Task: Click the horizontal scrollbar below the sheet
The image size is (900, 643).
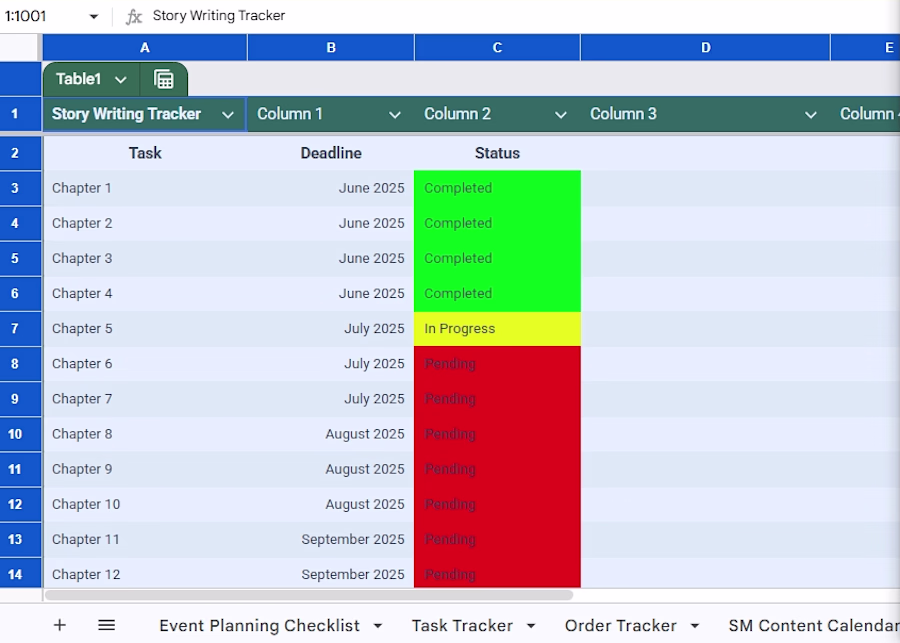Action: [x=309, y=595]
